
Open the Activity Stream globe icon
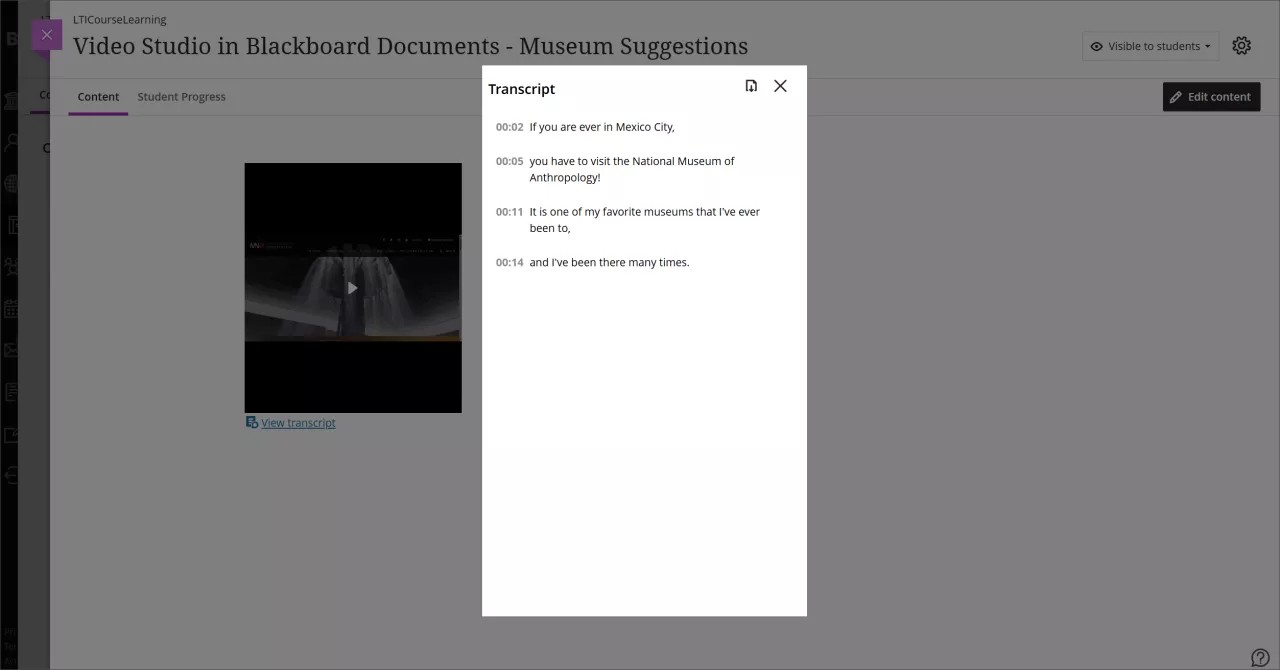tap(11, 184)
